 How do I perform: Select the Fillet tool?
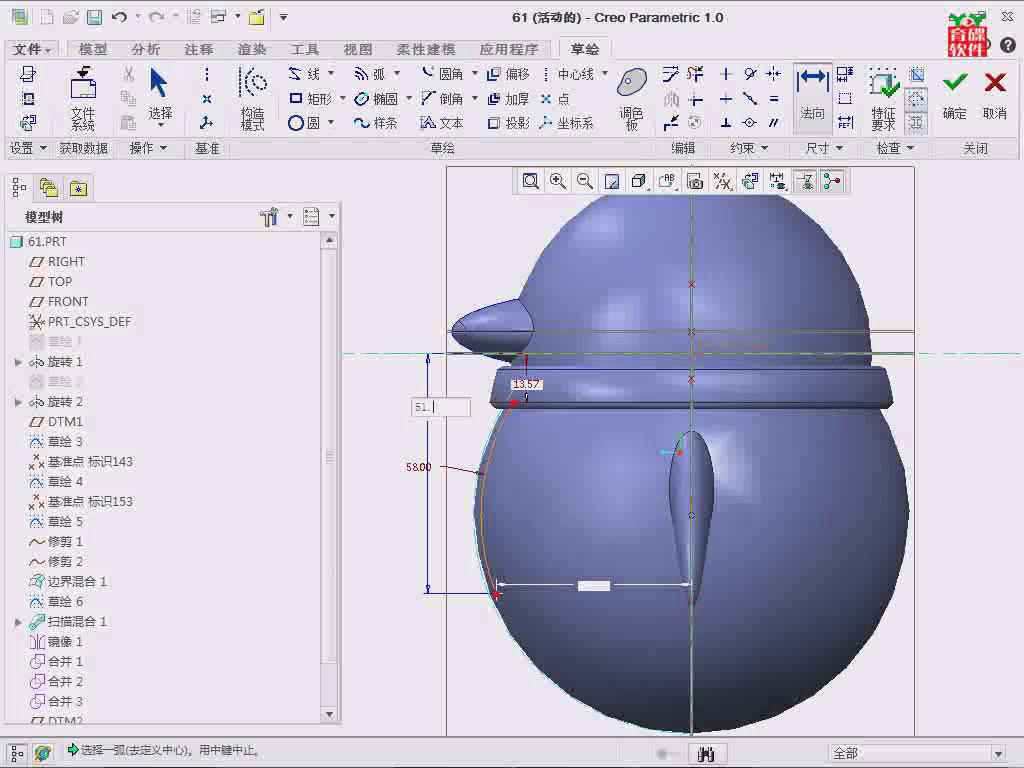[442, 74]
